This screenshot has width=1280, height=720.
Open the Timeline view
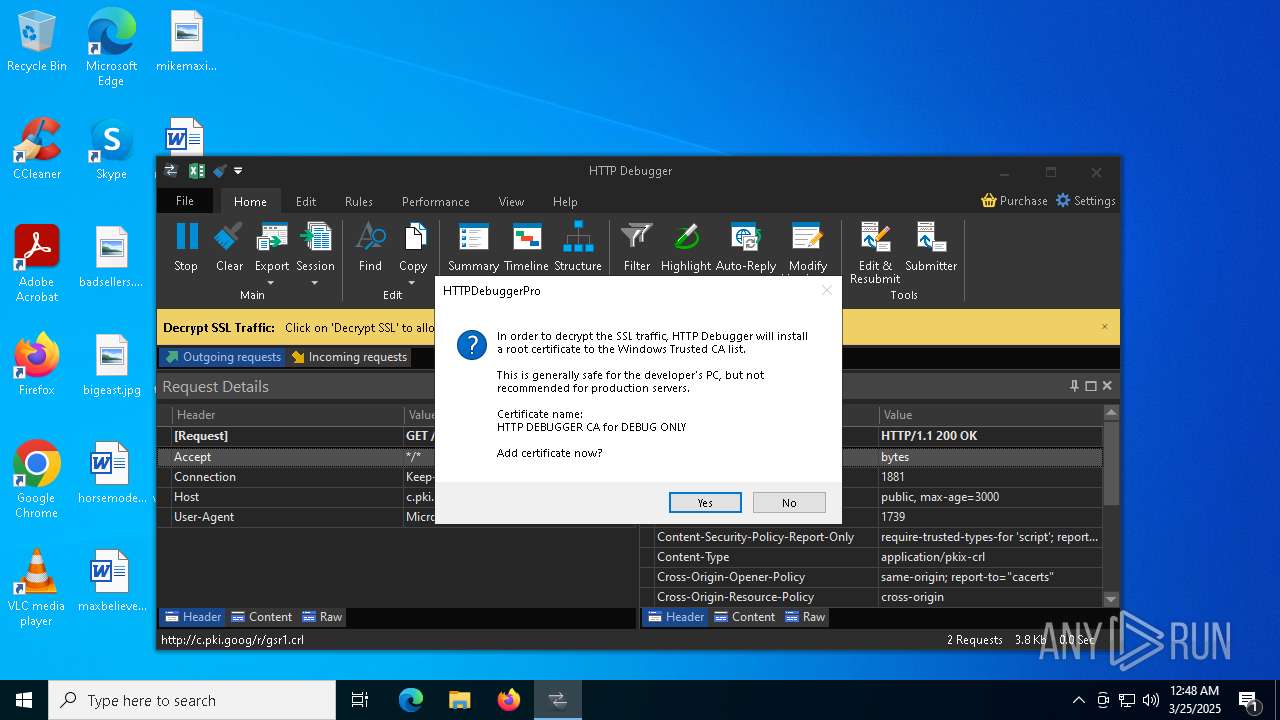point(526,247)
